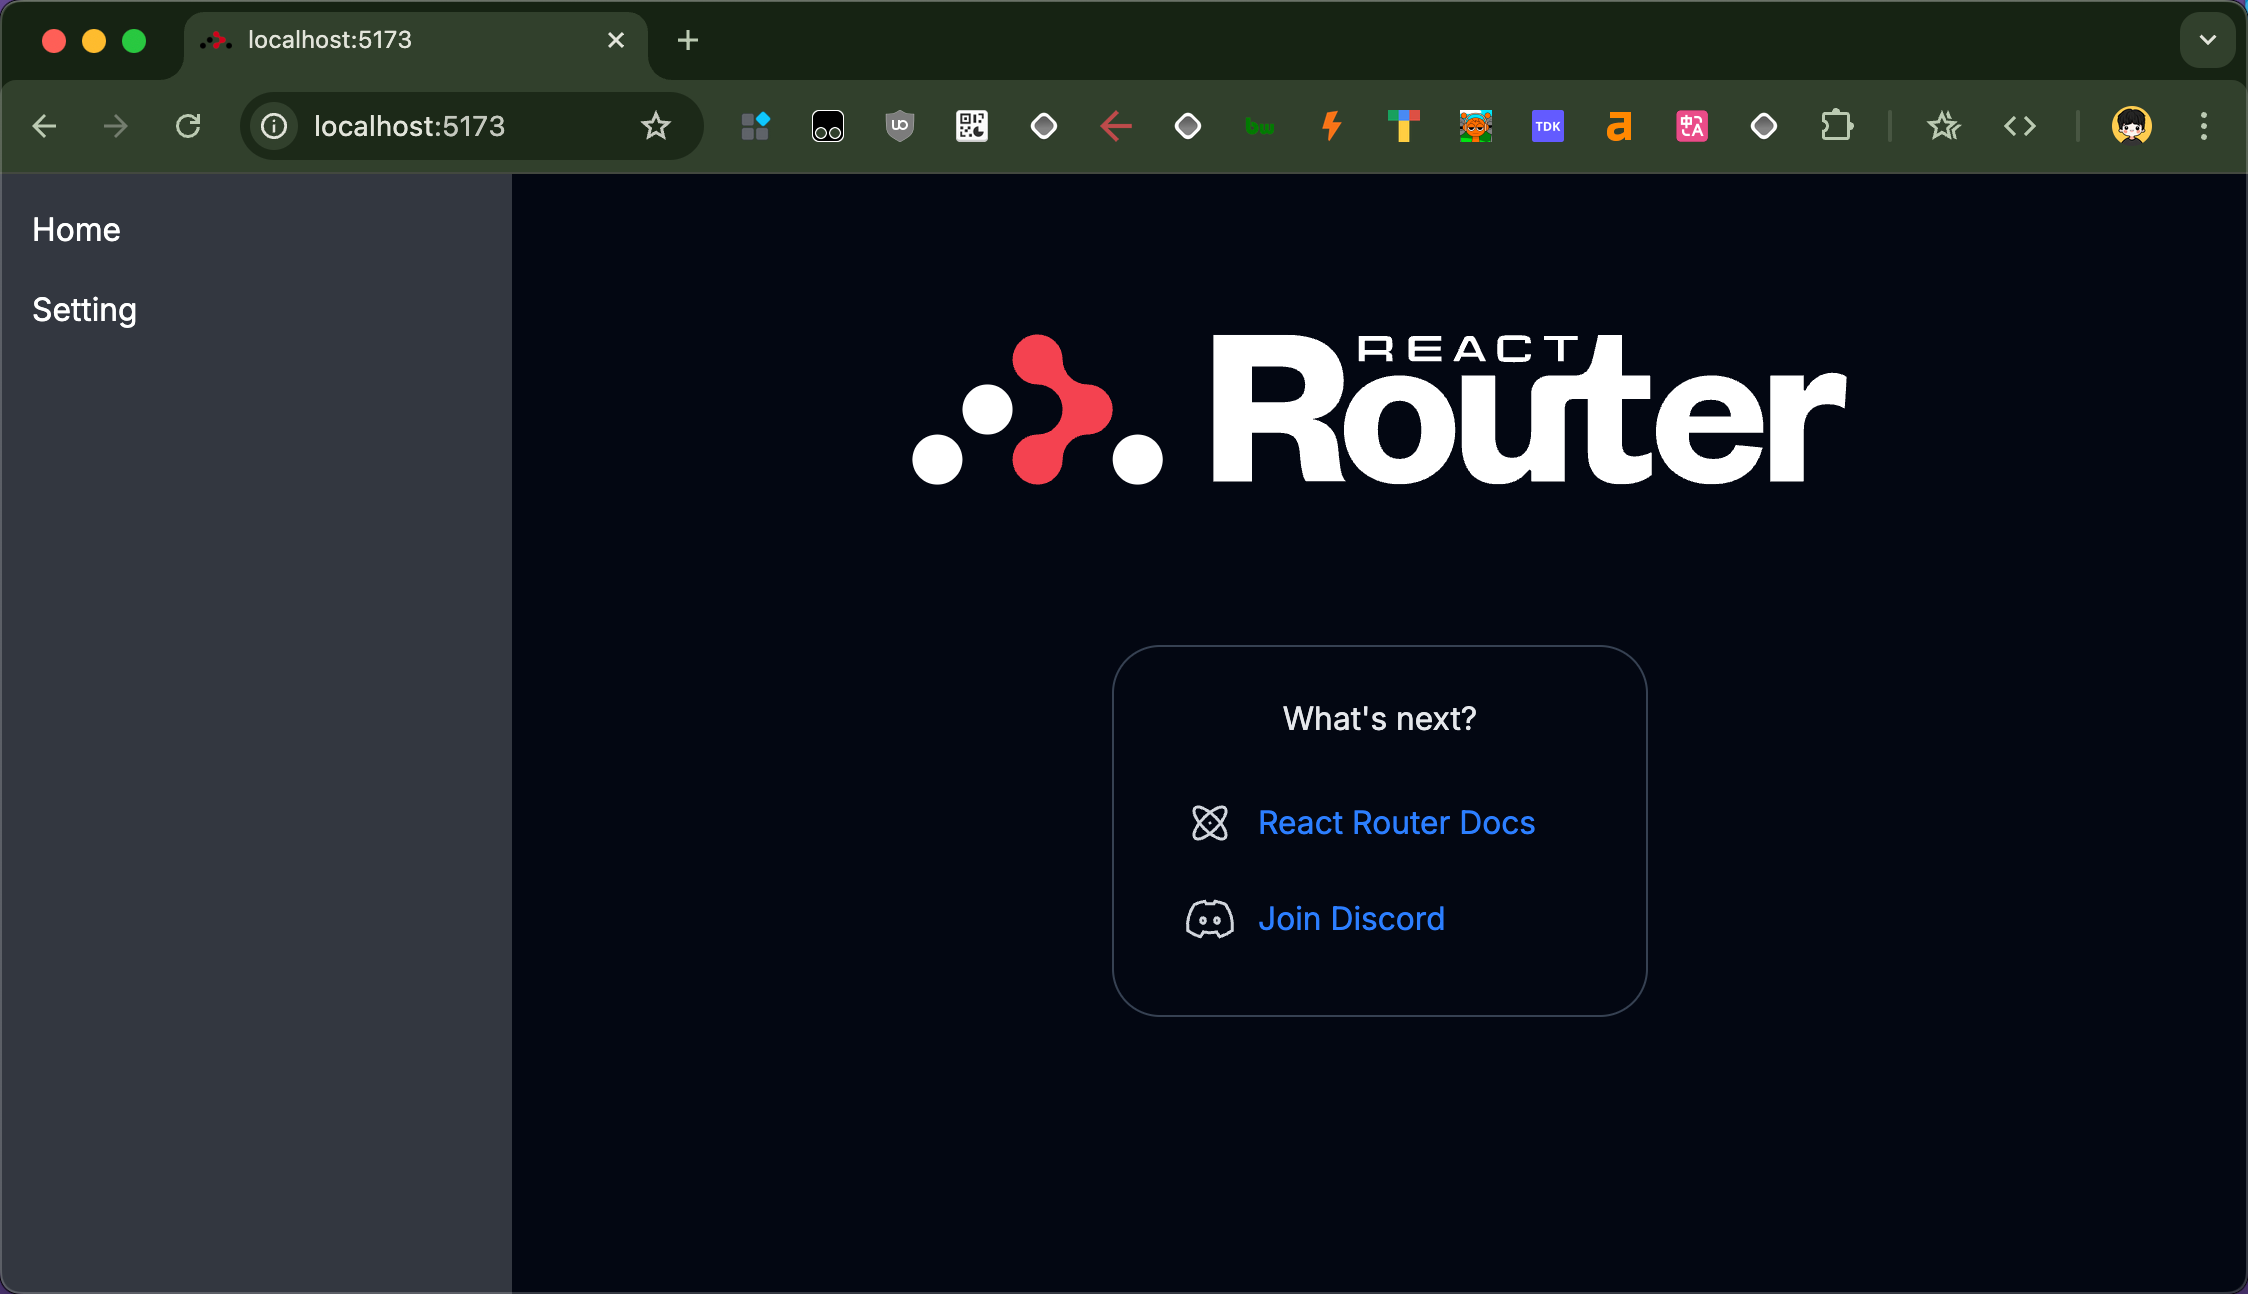
Task: Maximize the window with green button
Action: [134, 40]
